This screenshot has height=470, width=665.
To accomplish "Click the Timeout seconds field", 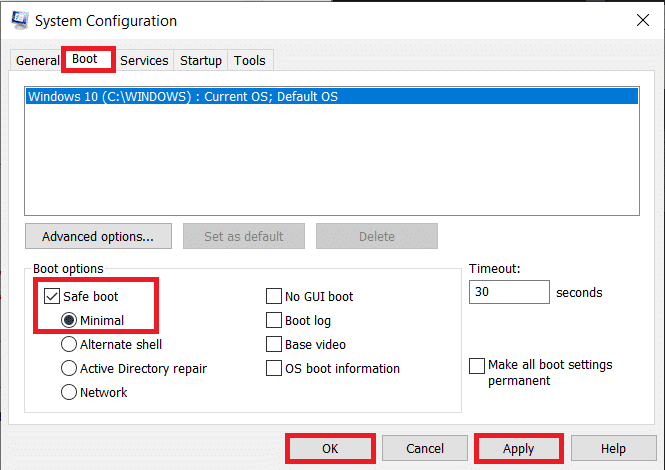I will (x=508, y=293).
